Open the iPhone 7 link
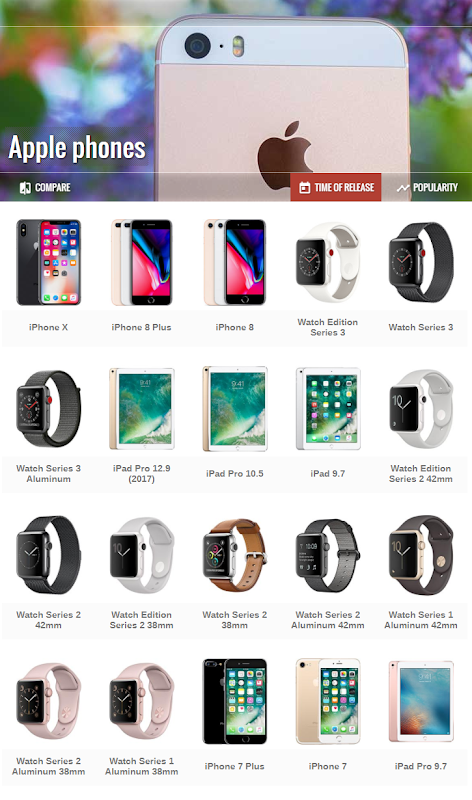The image size is (472, 800). pyautogui.click(x=328, y=766)
